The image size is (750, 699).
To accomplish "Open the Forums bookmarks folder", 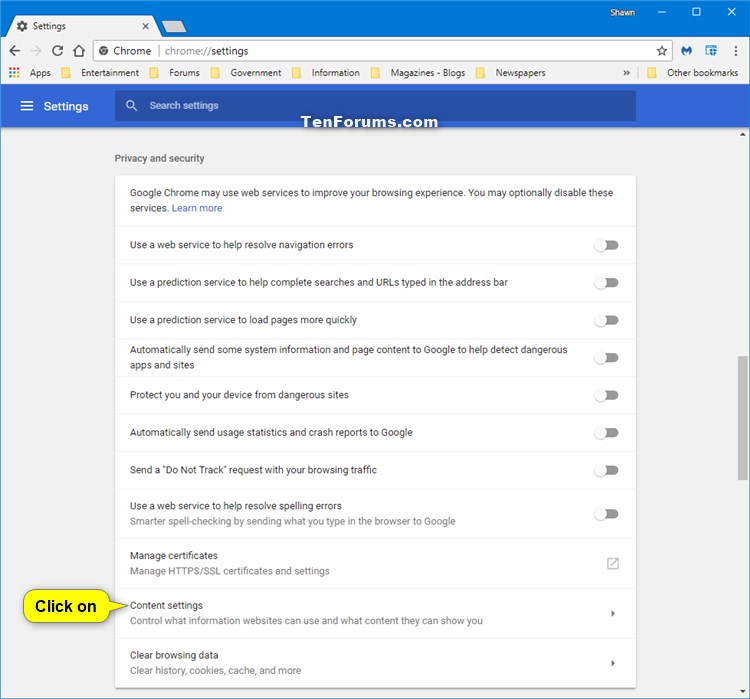I will click(175, 73).
